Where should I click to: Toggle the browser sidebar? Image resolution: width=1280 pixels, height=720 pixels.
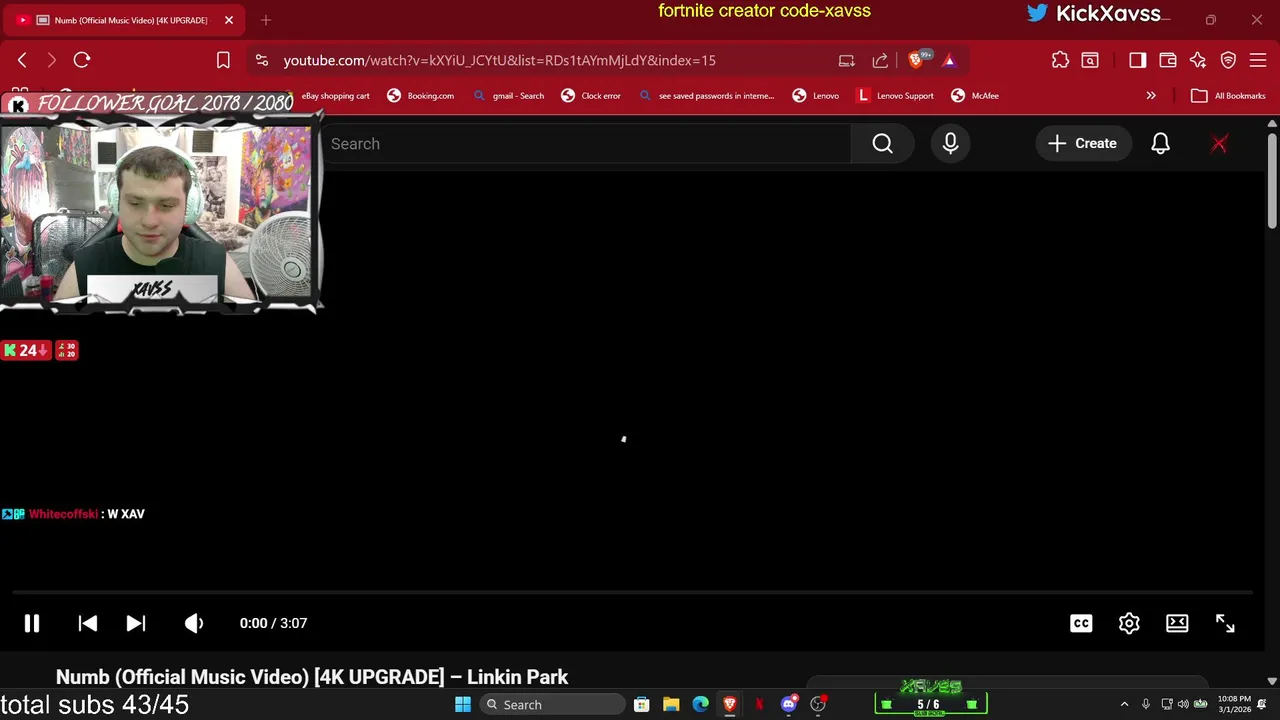1137,60
